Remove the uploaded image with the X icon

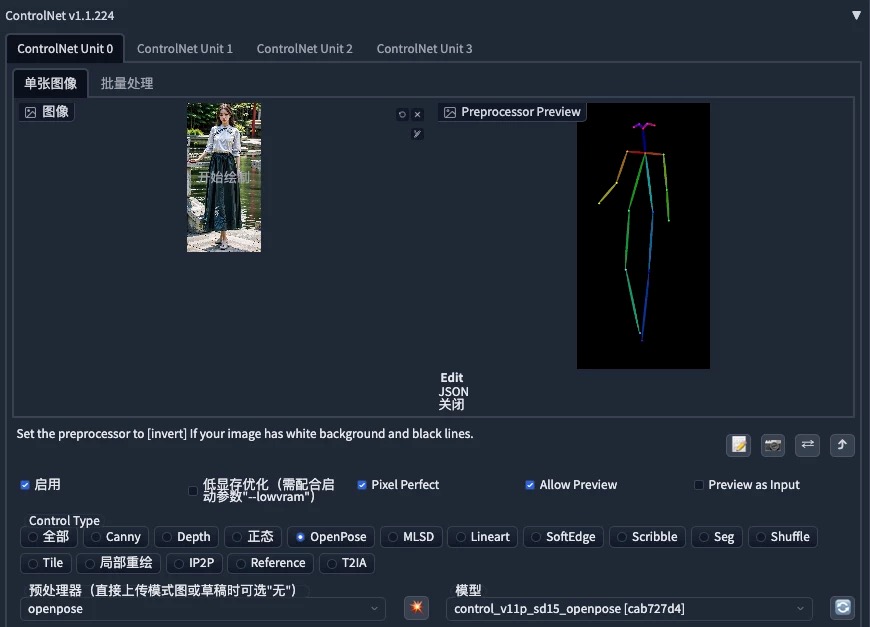tap(417, 114)
